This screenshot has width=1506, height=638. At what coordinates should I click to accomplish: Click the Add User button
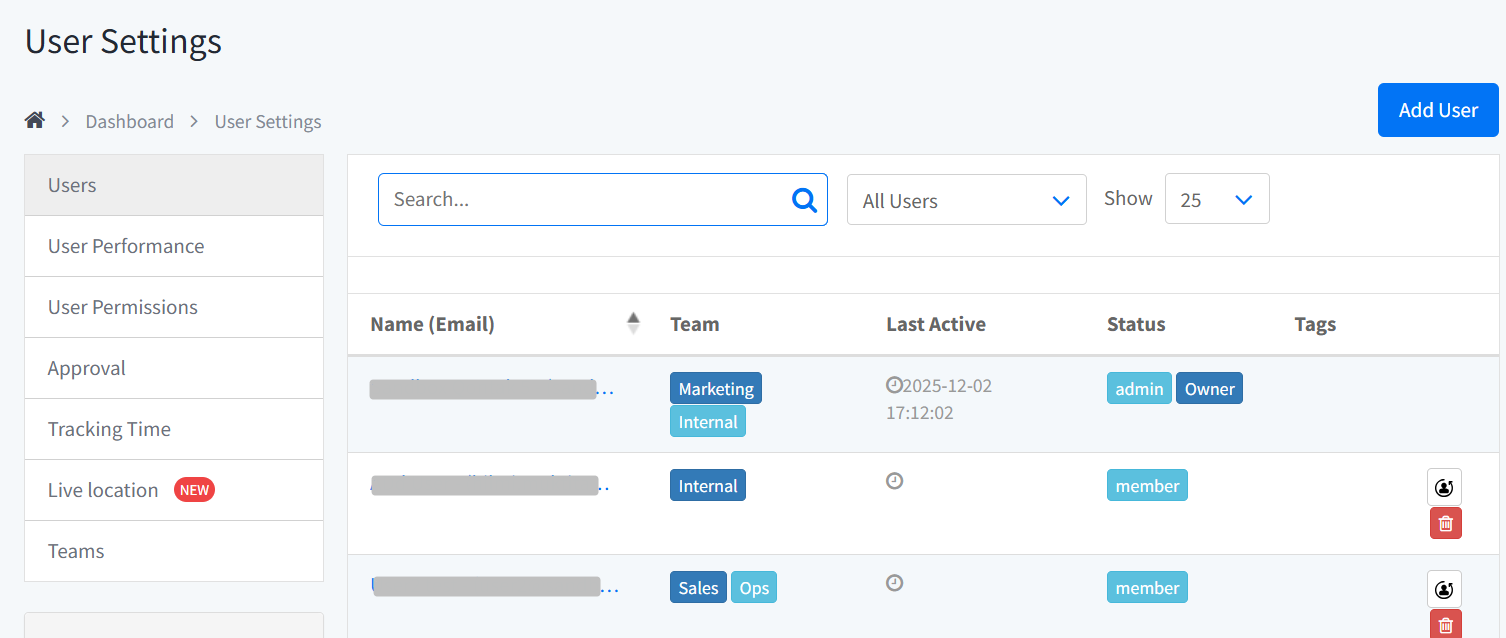click(1437, 110)
